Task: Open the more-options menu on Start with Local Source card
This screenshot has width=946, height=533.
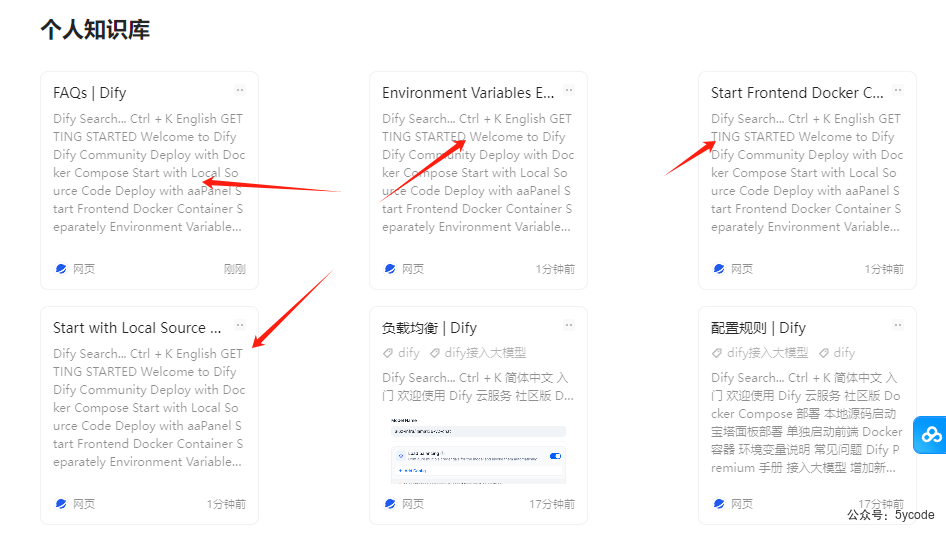Action: pos(240,325)
